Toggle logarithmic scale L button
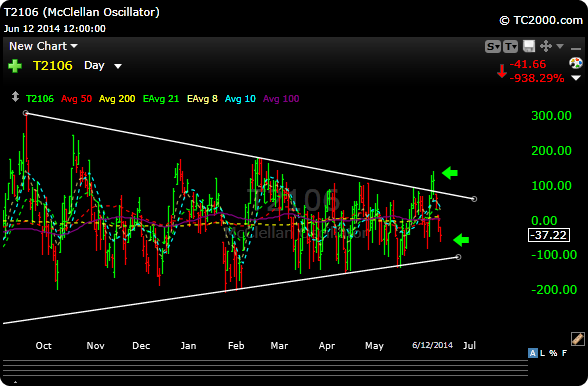Image resolution: width=588 pixels, height=386 pixels. (x=542, y=353)
